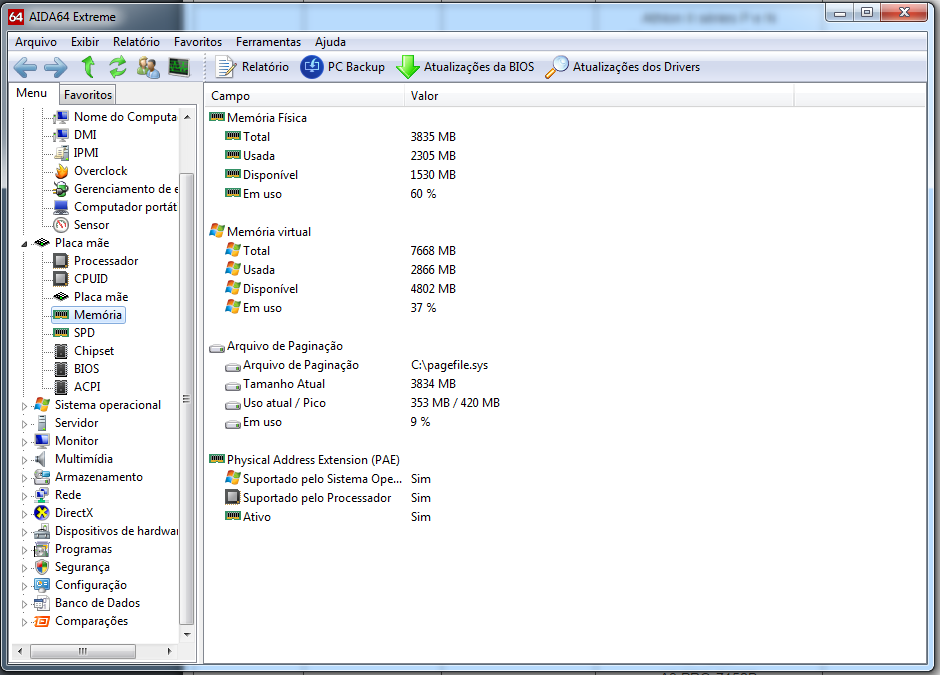944x675 pixels.
Task: Expand the Dispositivos de hardware node
Action: click(x=24, y=532)
